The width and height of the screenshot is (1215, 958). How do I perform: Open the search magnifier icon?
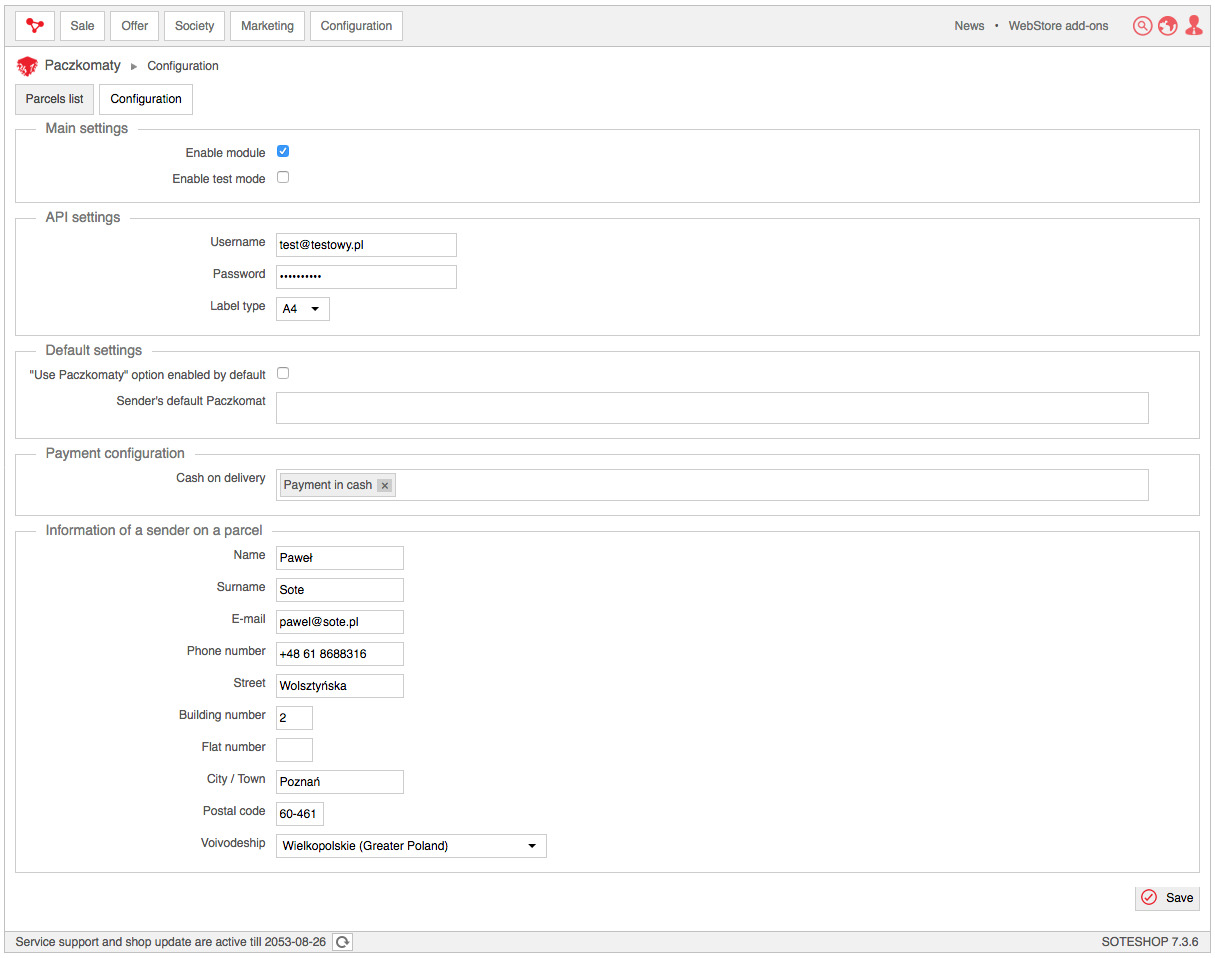click(x=1142, y=26)
